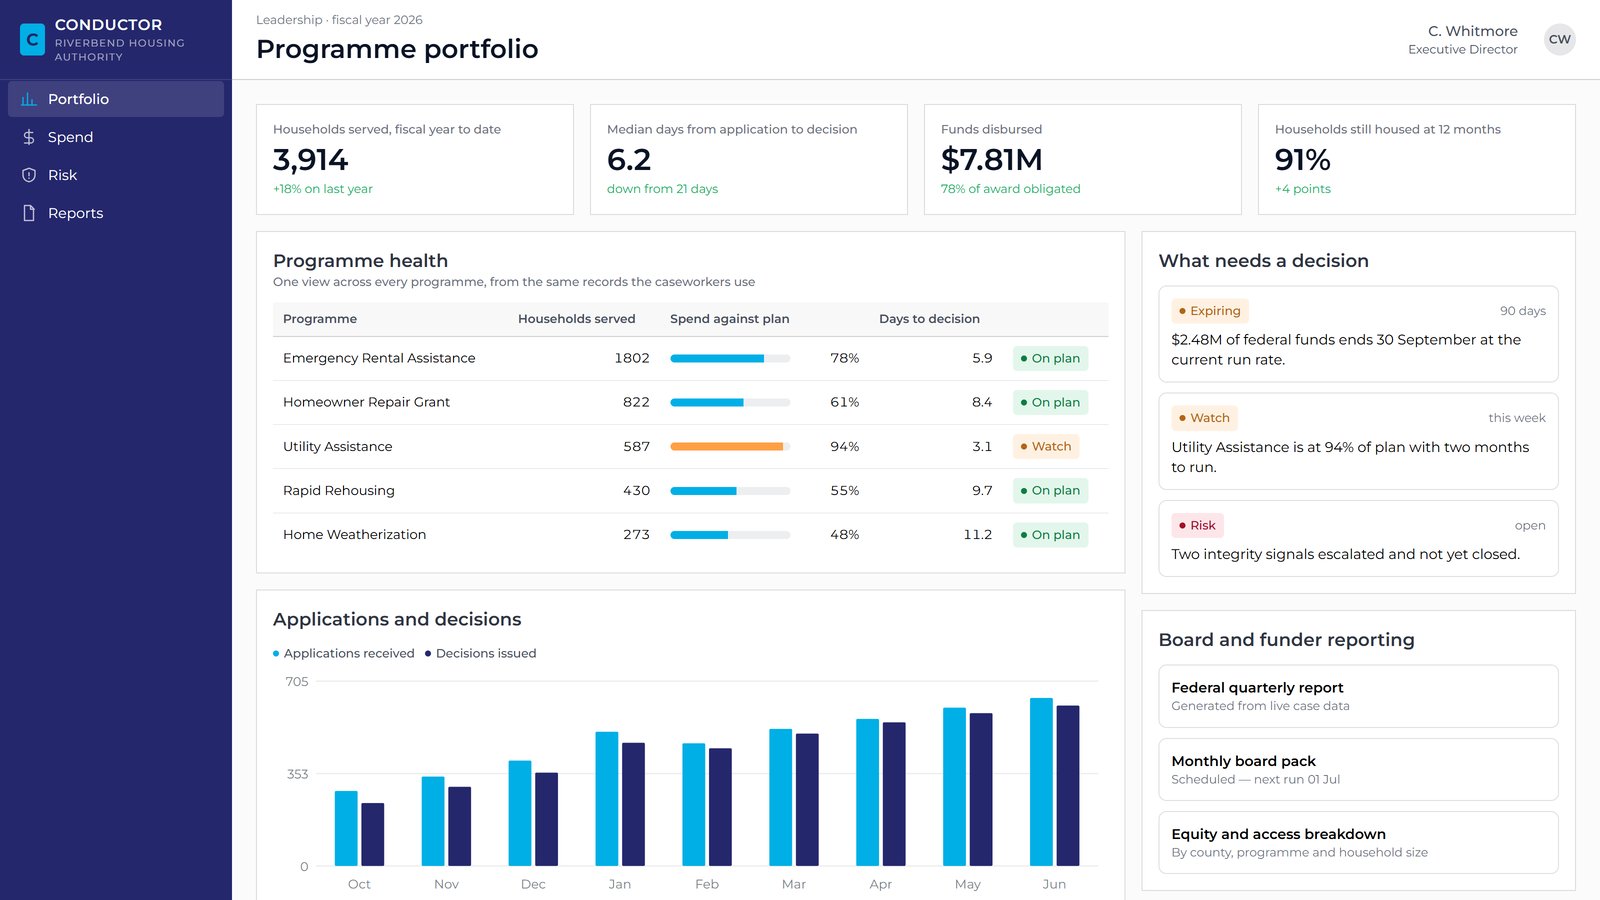Click Watch badge in Utility Assistance row
The width and height of the screenshot is (1600, 900).
click(1046, 447)
